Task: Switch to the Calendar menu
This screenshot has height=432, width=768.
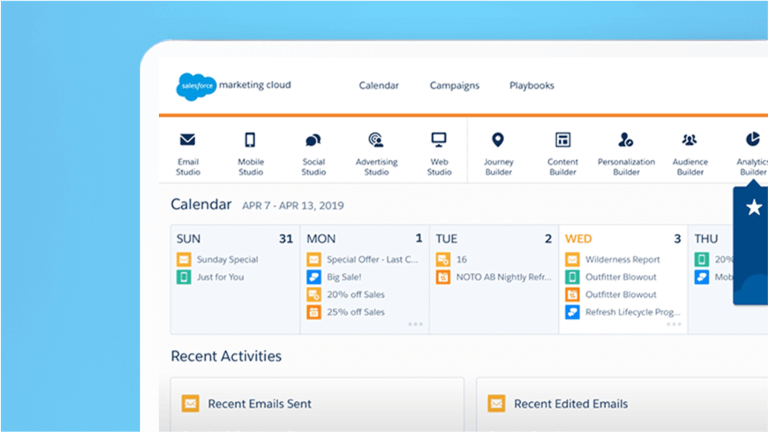Action: pyautogui.click(x=379, y=86)
